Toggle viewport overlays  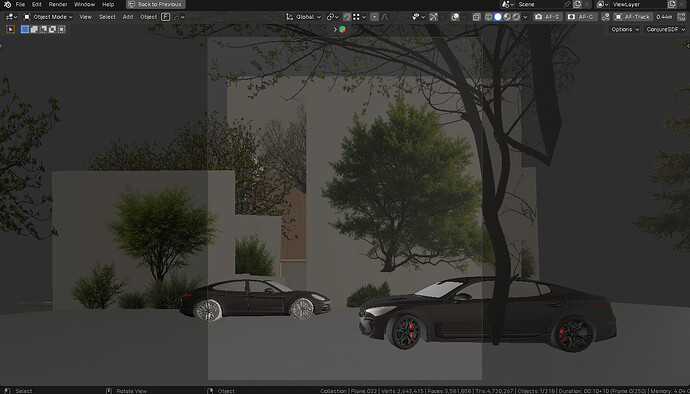[x=455, y=17]
